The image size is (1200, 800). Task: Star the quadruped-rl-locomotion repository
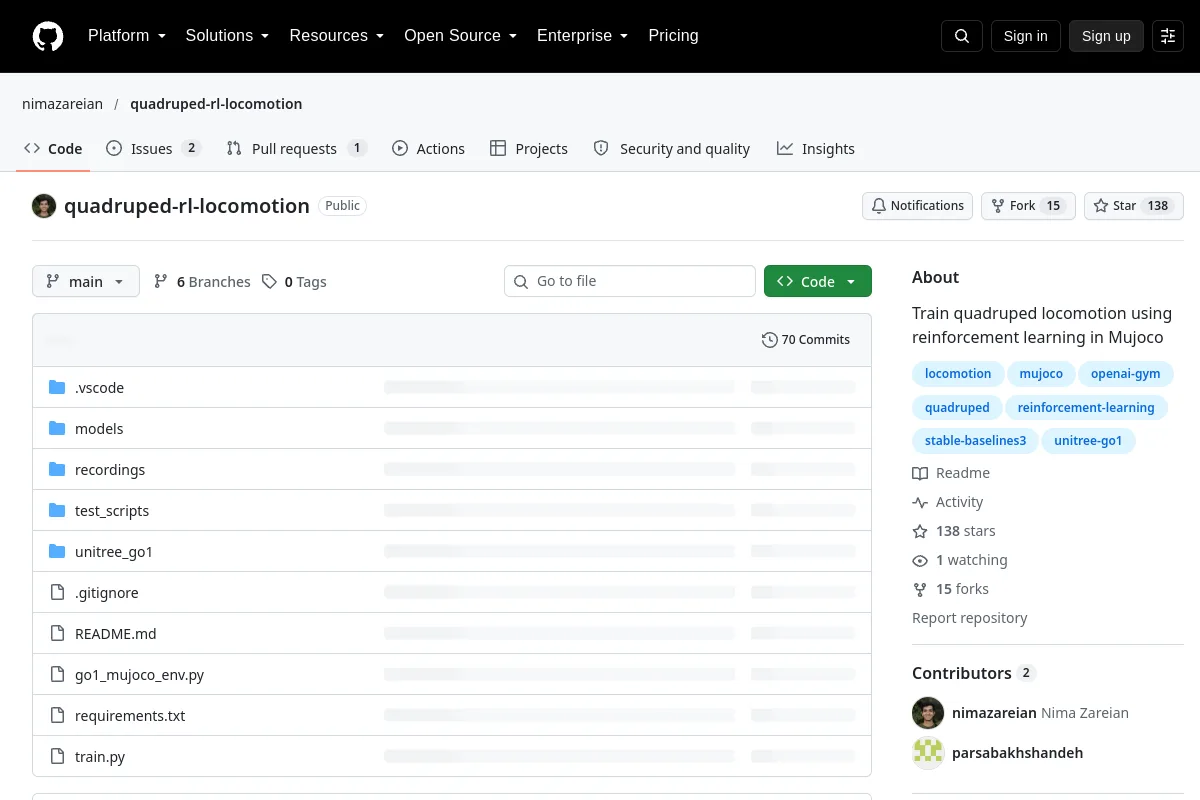(x=1134, y=206)
